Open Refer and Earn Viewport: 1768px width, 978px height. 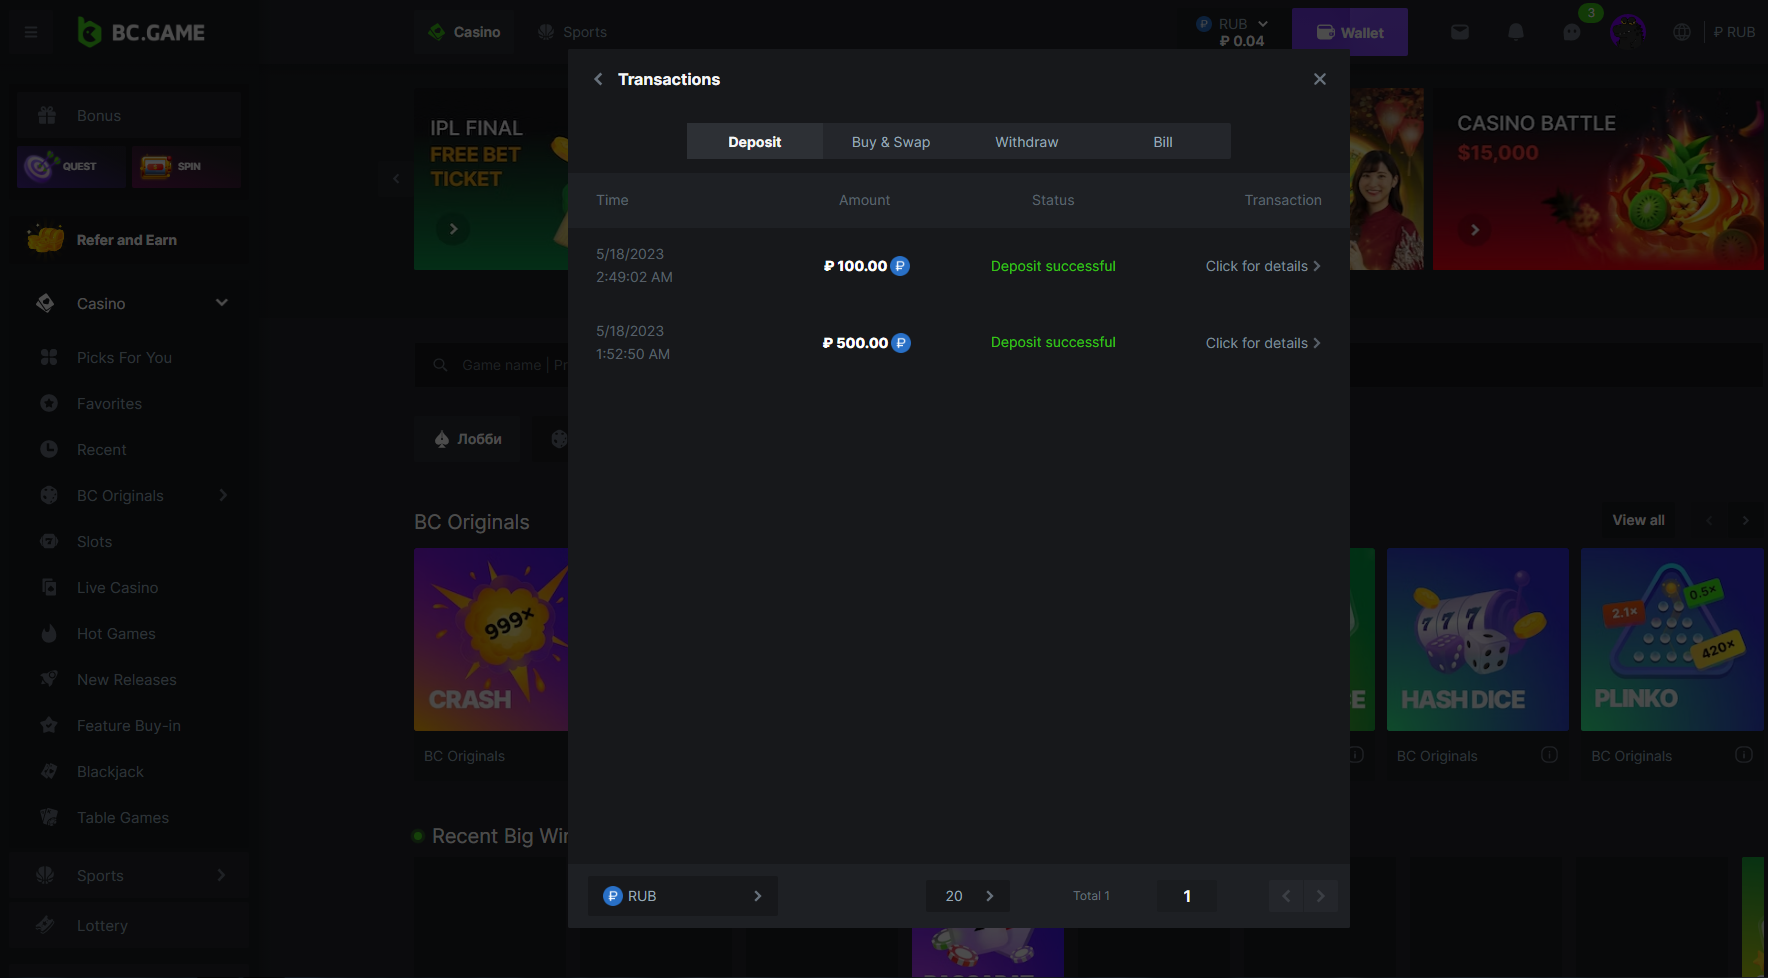click(x=129, y=240)
